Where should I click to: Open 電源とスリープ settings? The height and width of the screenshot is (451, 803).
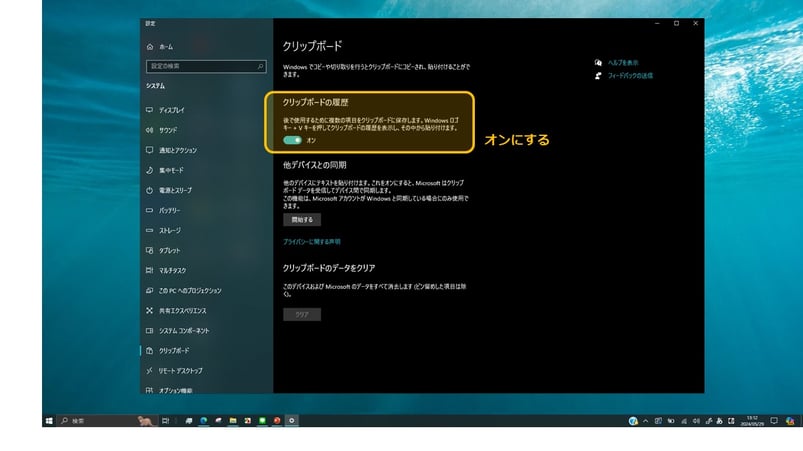pyautogui.click(x=168, y=190)
